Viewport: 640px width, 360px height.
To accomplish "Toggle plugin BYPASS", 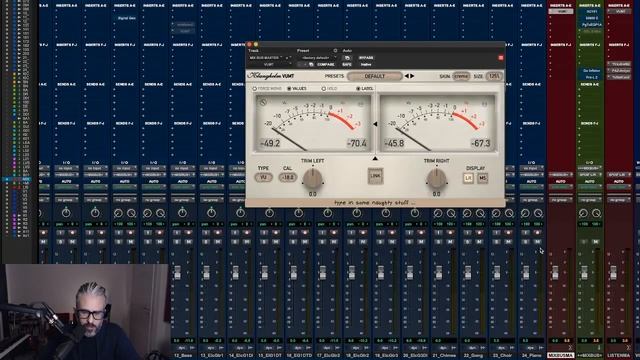I will pyautogui.click(x=366, y=58).
